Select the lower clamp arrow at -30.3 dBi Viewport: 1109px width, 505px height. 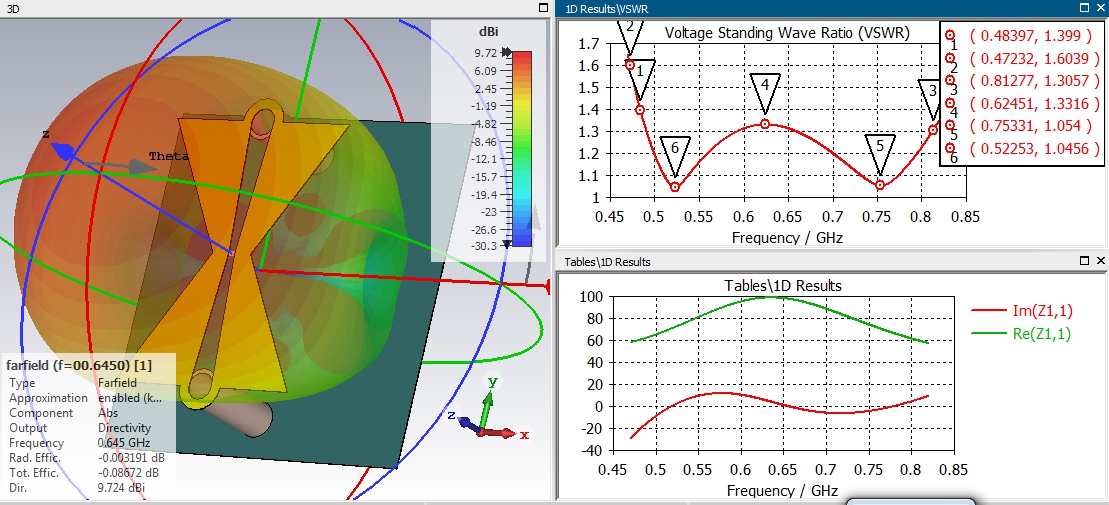point(506,245)
